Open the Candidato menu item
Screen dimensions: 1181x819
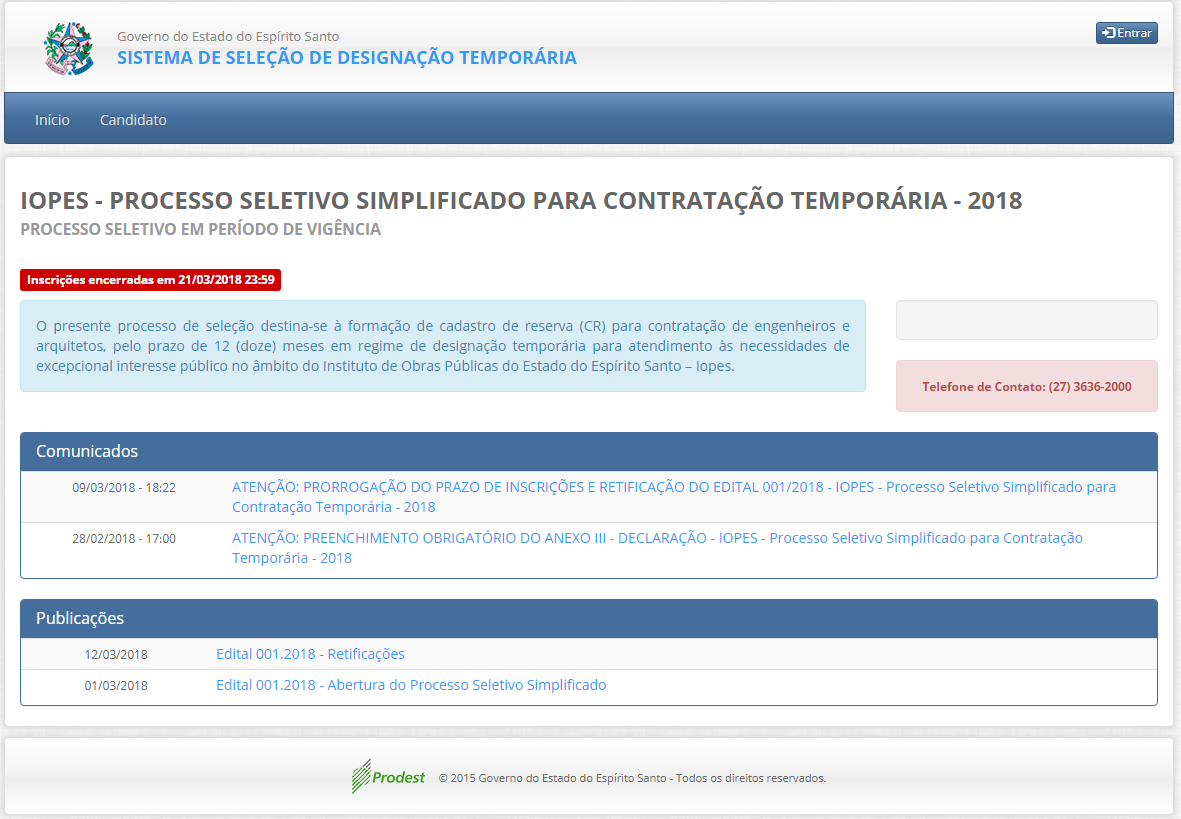[x=133, y=120]
